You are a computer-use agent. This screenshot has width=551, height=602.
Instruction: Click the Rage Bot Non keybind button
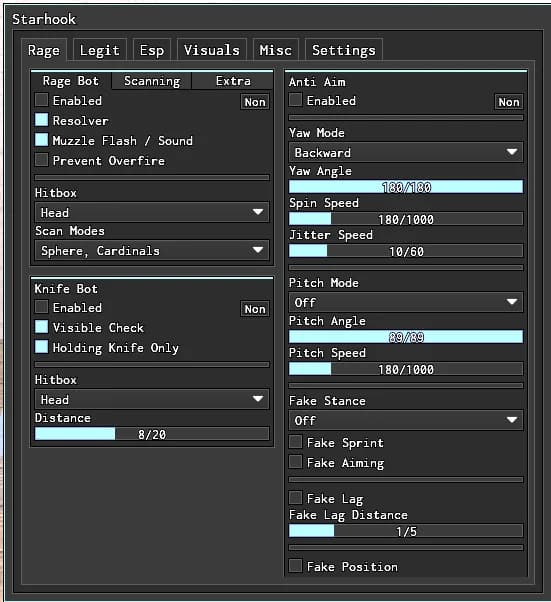coord(255,102)
